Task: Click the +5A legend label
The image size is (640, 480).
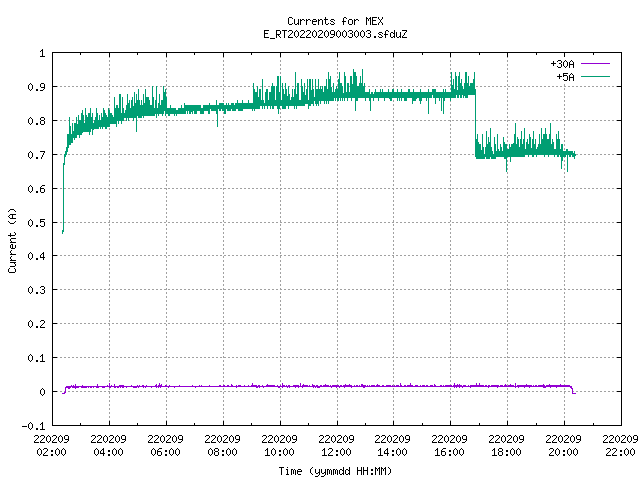Action: [565, 77]
